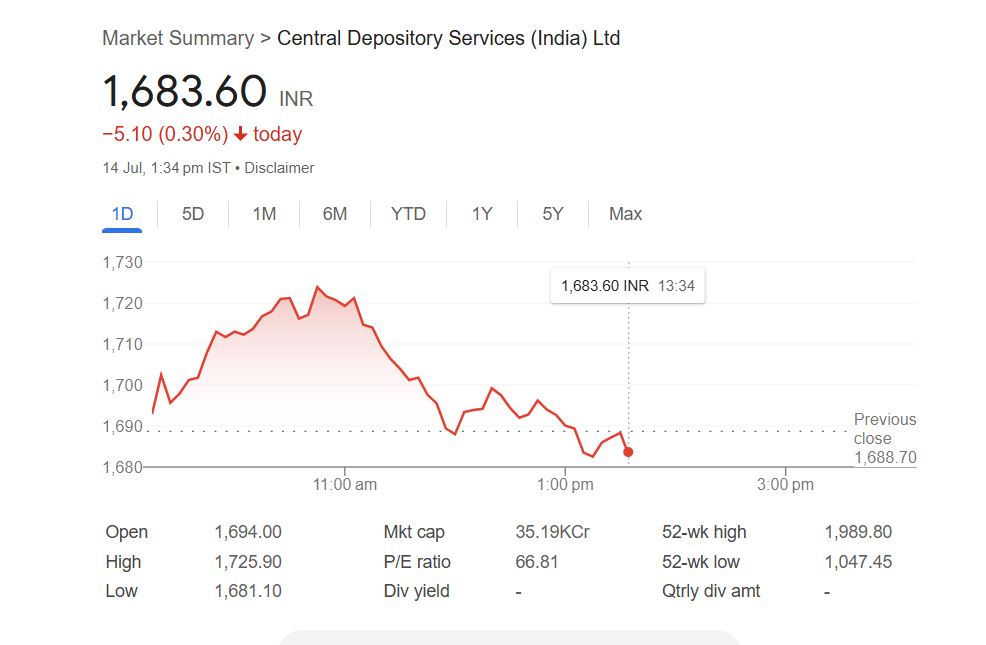Image resolution: width=986 pixels, height=645 pixels.
Task: Open the Disclaimer link
Action: pos(279,168)
